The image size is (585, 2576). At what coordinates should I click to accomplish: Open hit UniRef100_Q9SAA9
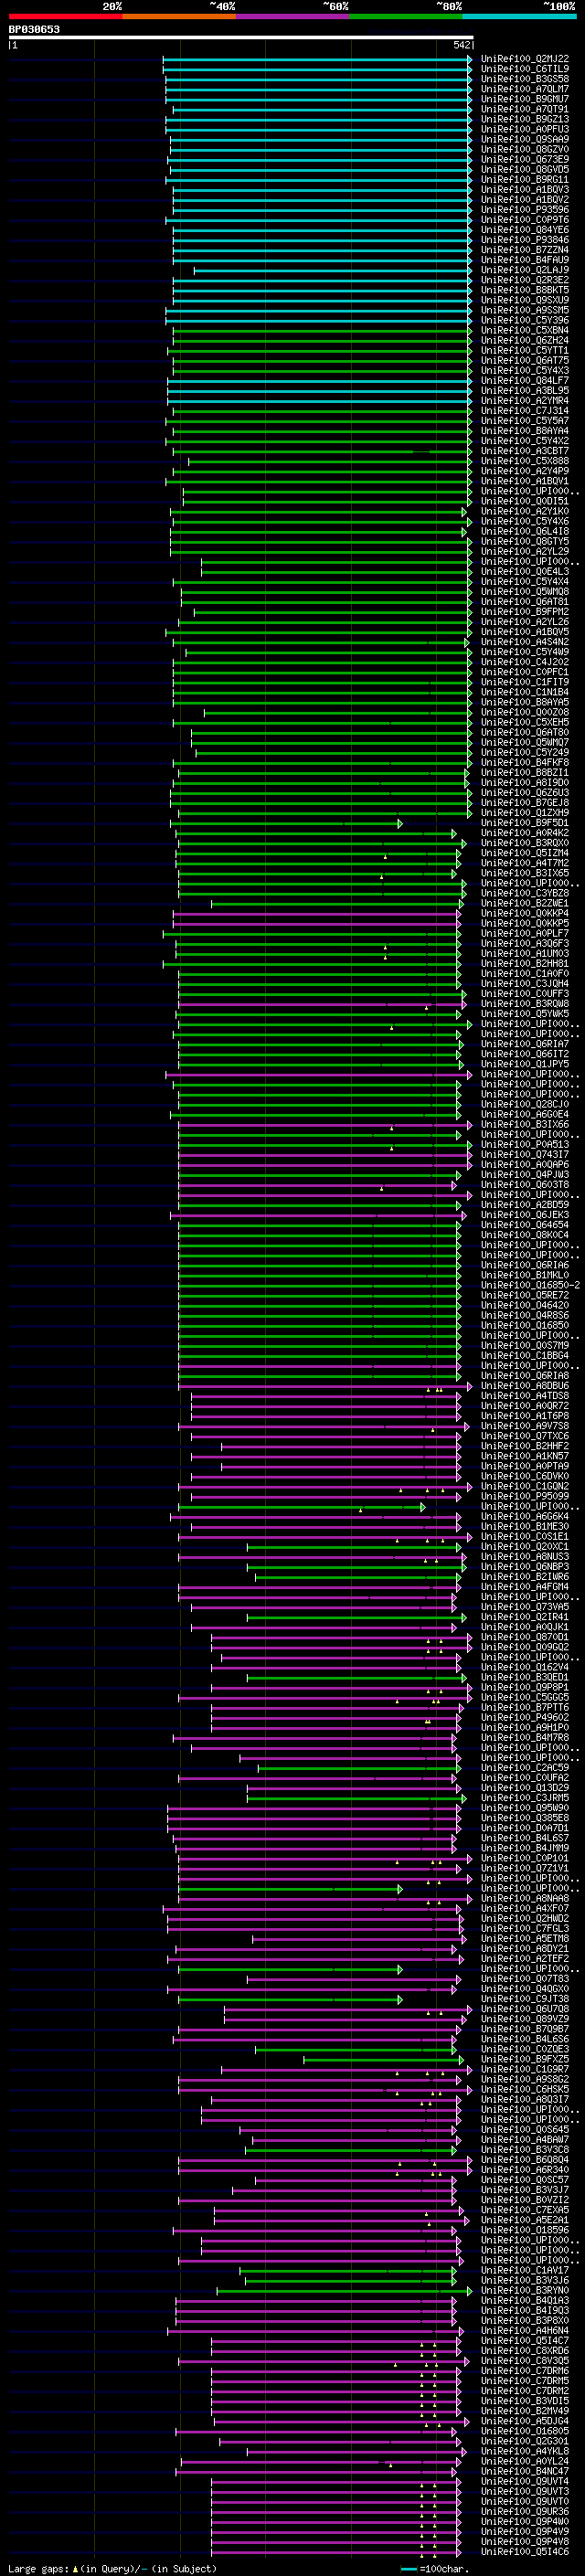tap(525, 139)
